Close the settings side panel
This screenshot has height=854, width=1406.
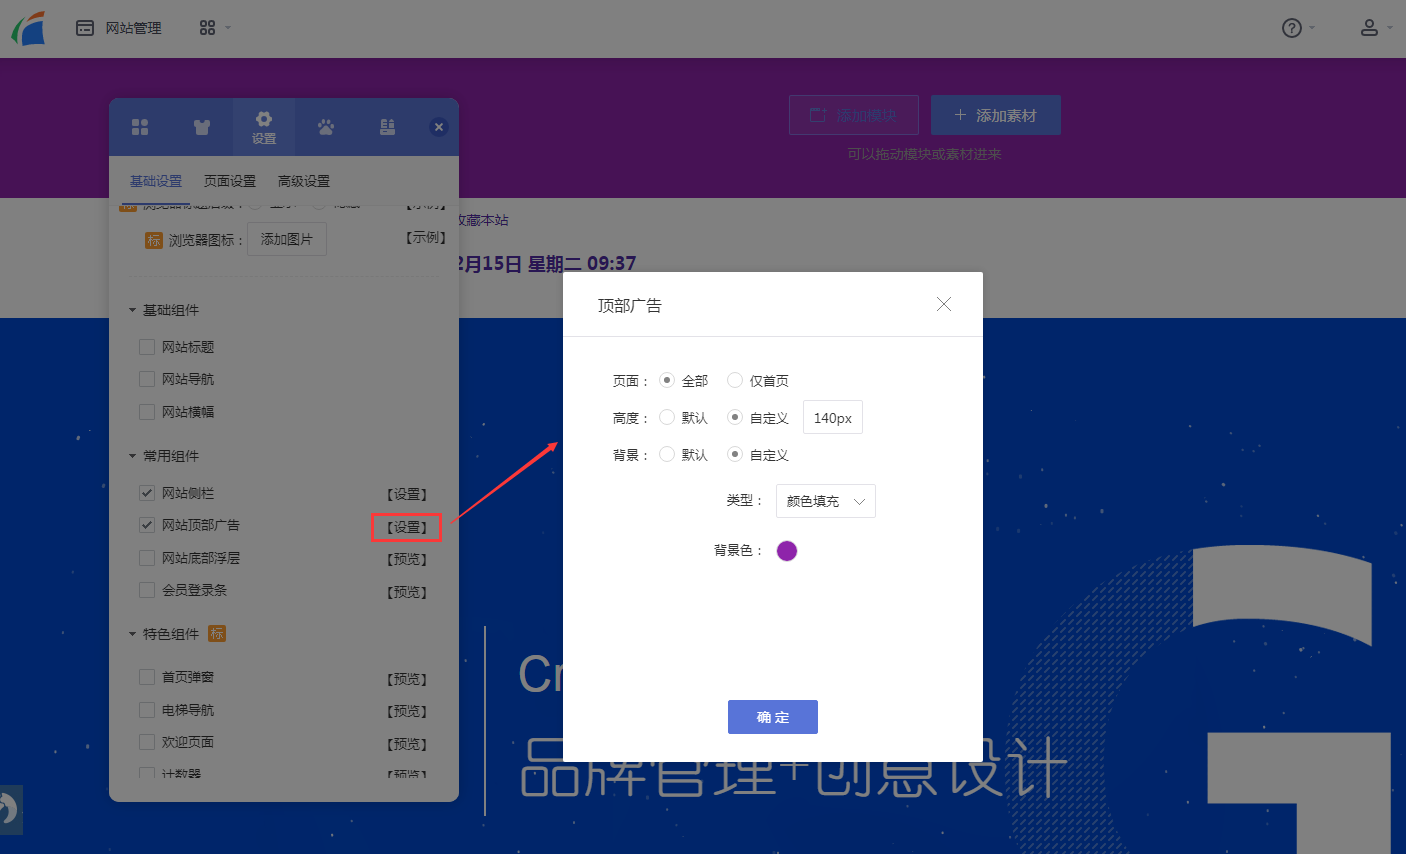tap(438, 127)
